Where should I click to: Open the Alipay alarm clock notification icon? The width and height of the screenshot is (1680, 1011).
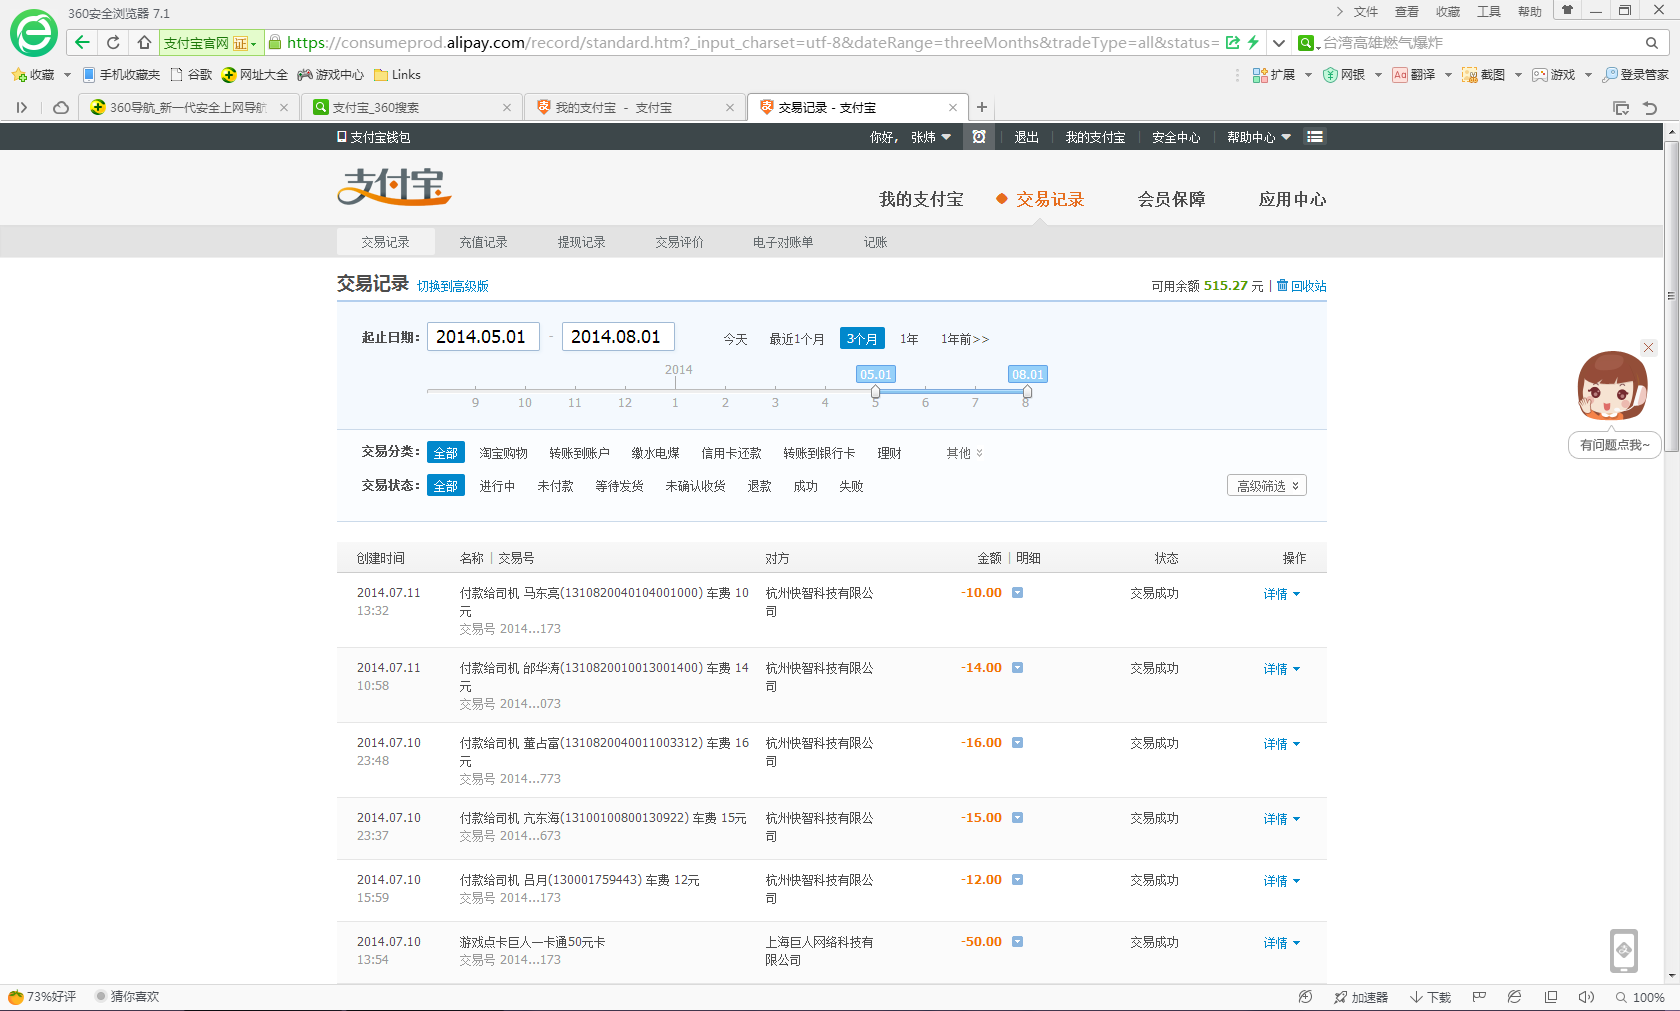coord(979,137)
